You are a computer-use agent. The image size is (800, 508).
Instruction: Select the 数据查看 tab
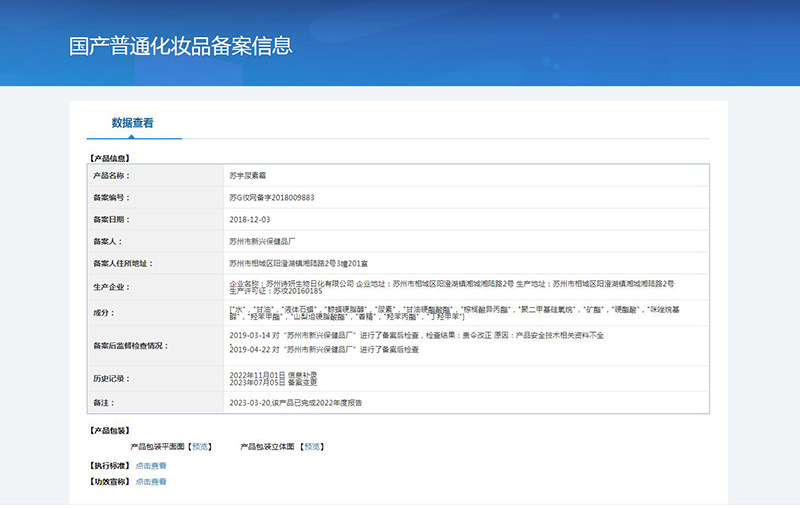tap(133, 123)
